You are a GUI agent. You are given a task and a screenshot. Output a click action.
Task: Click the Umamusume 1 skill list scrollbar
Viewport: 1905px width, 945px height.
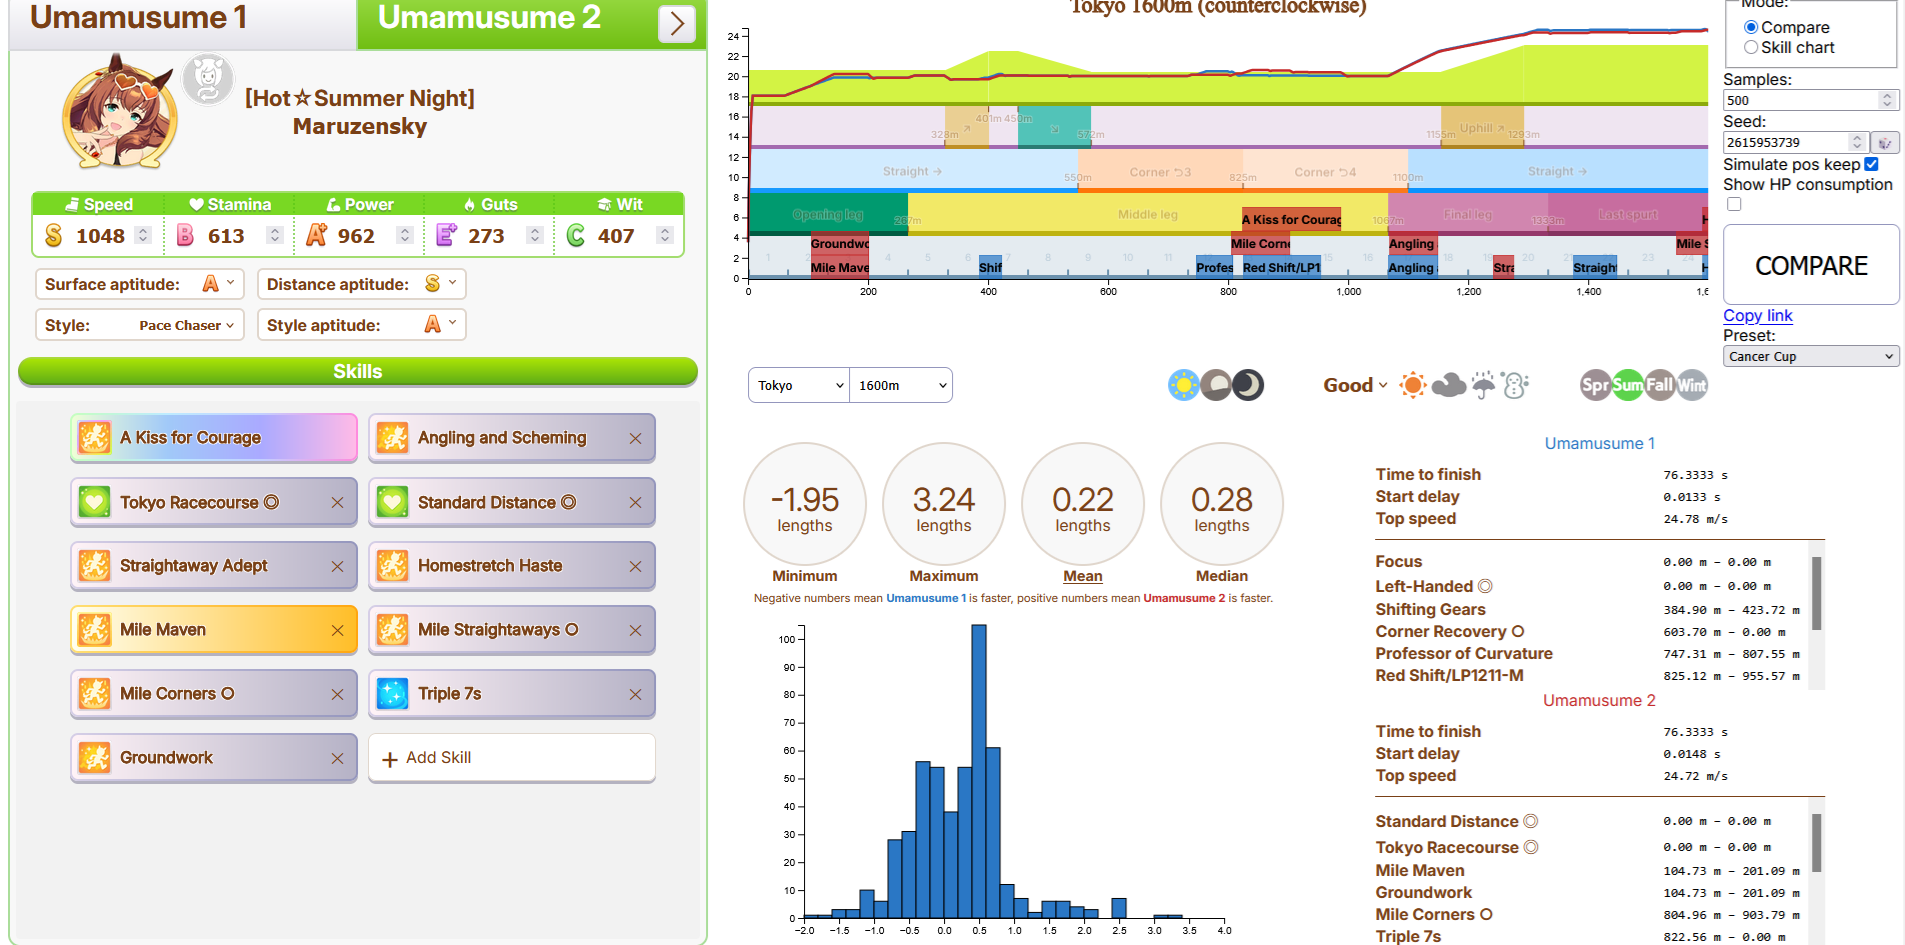tap(1816, 593)
